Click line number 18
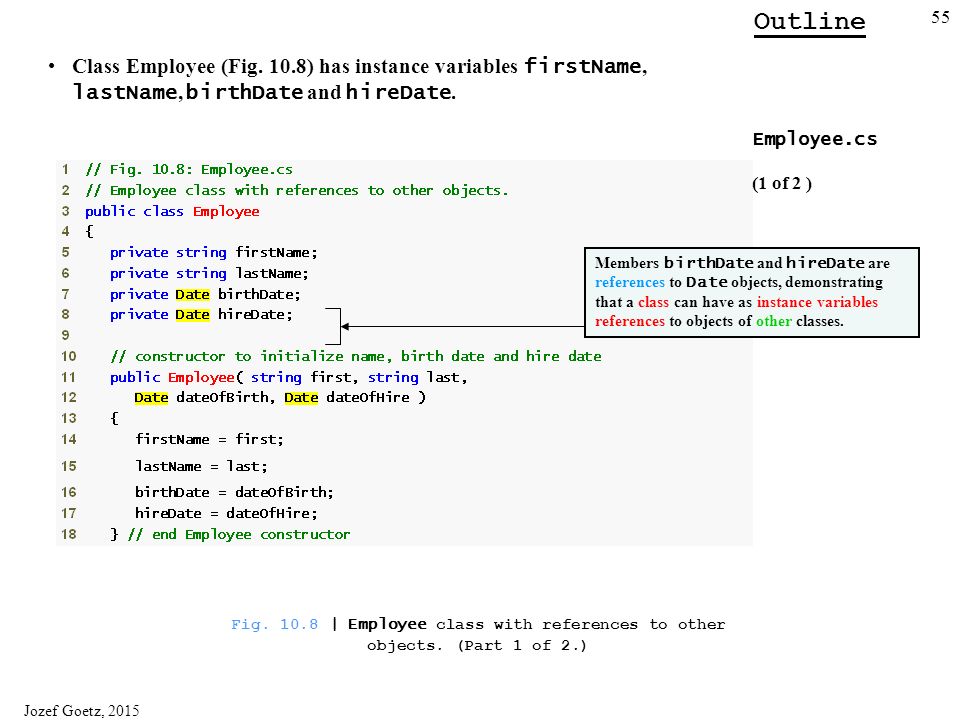This screenshot has width=960, height=720. pyautogui.click(x=69, y=534)
